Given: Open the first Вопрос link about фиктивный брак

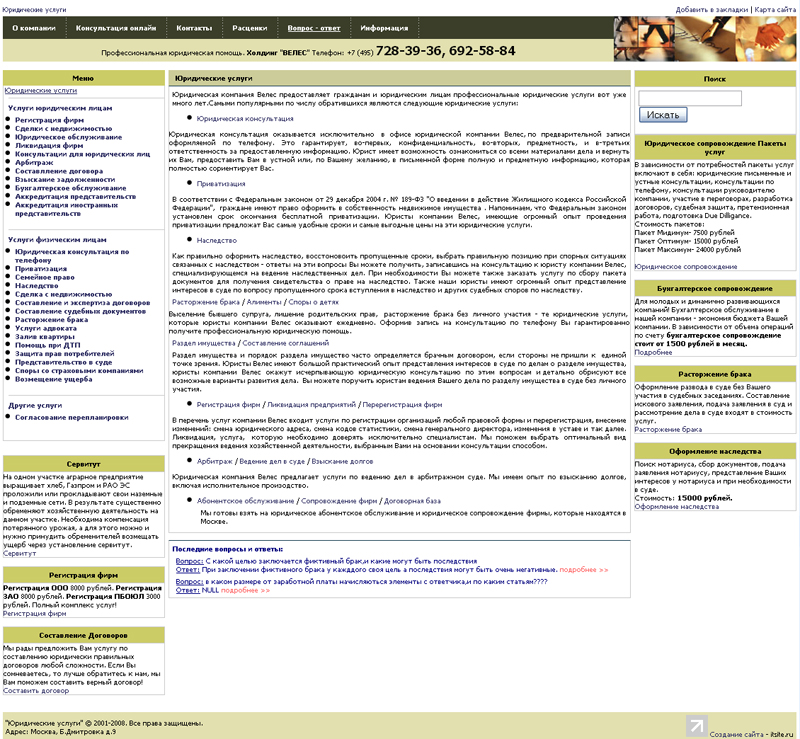Looking at the screenshot, I should tap(189, 561).
